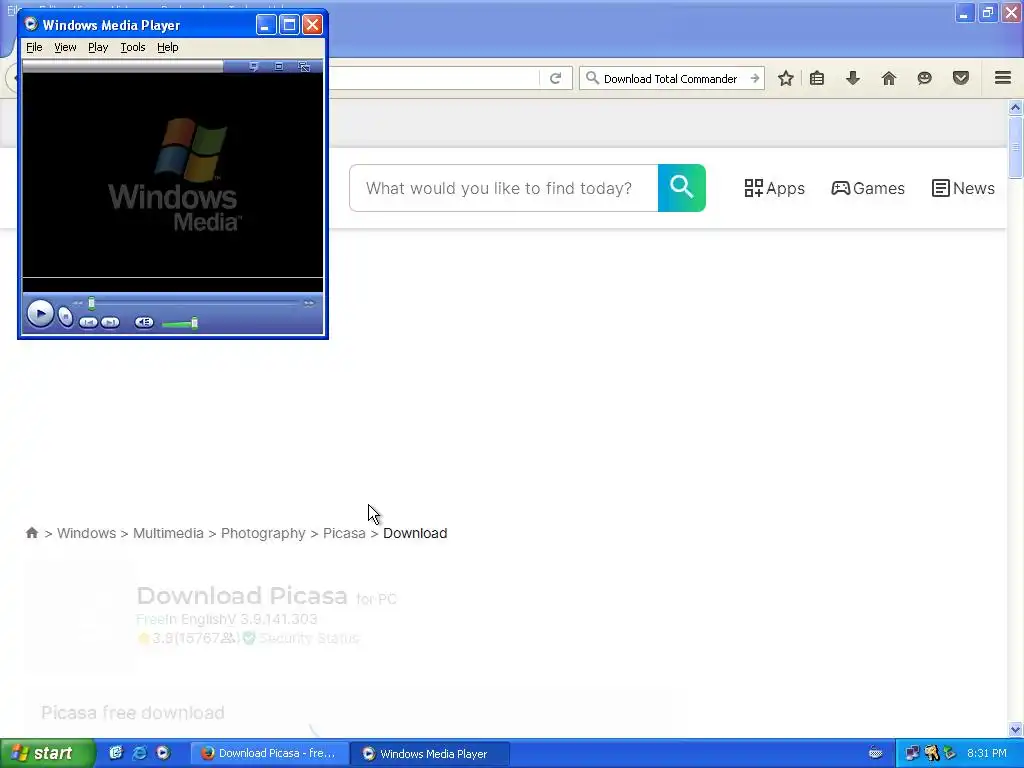Click the Photography breadcrumb link
Viewport: 1024px width, 768px height.
click(263, 533)
